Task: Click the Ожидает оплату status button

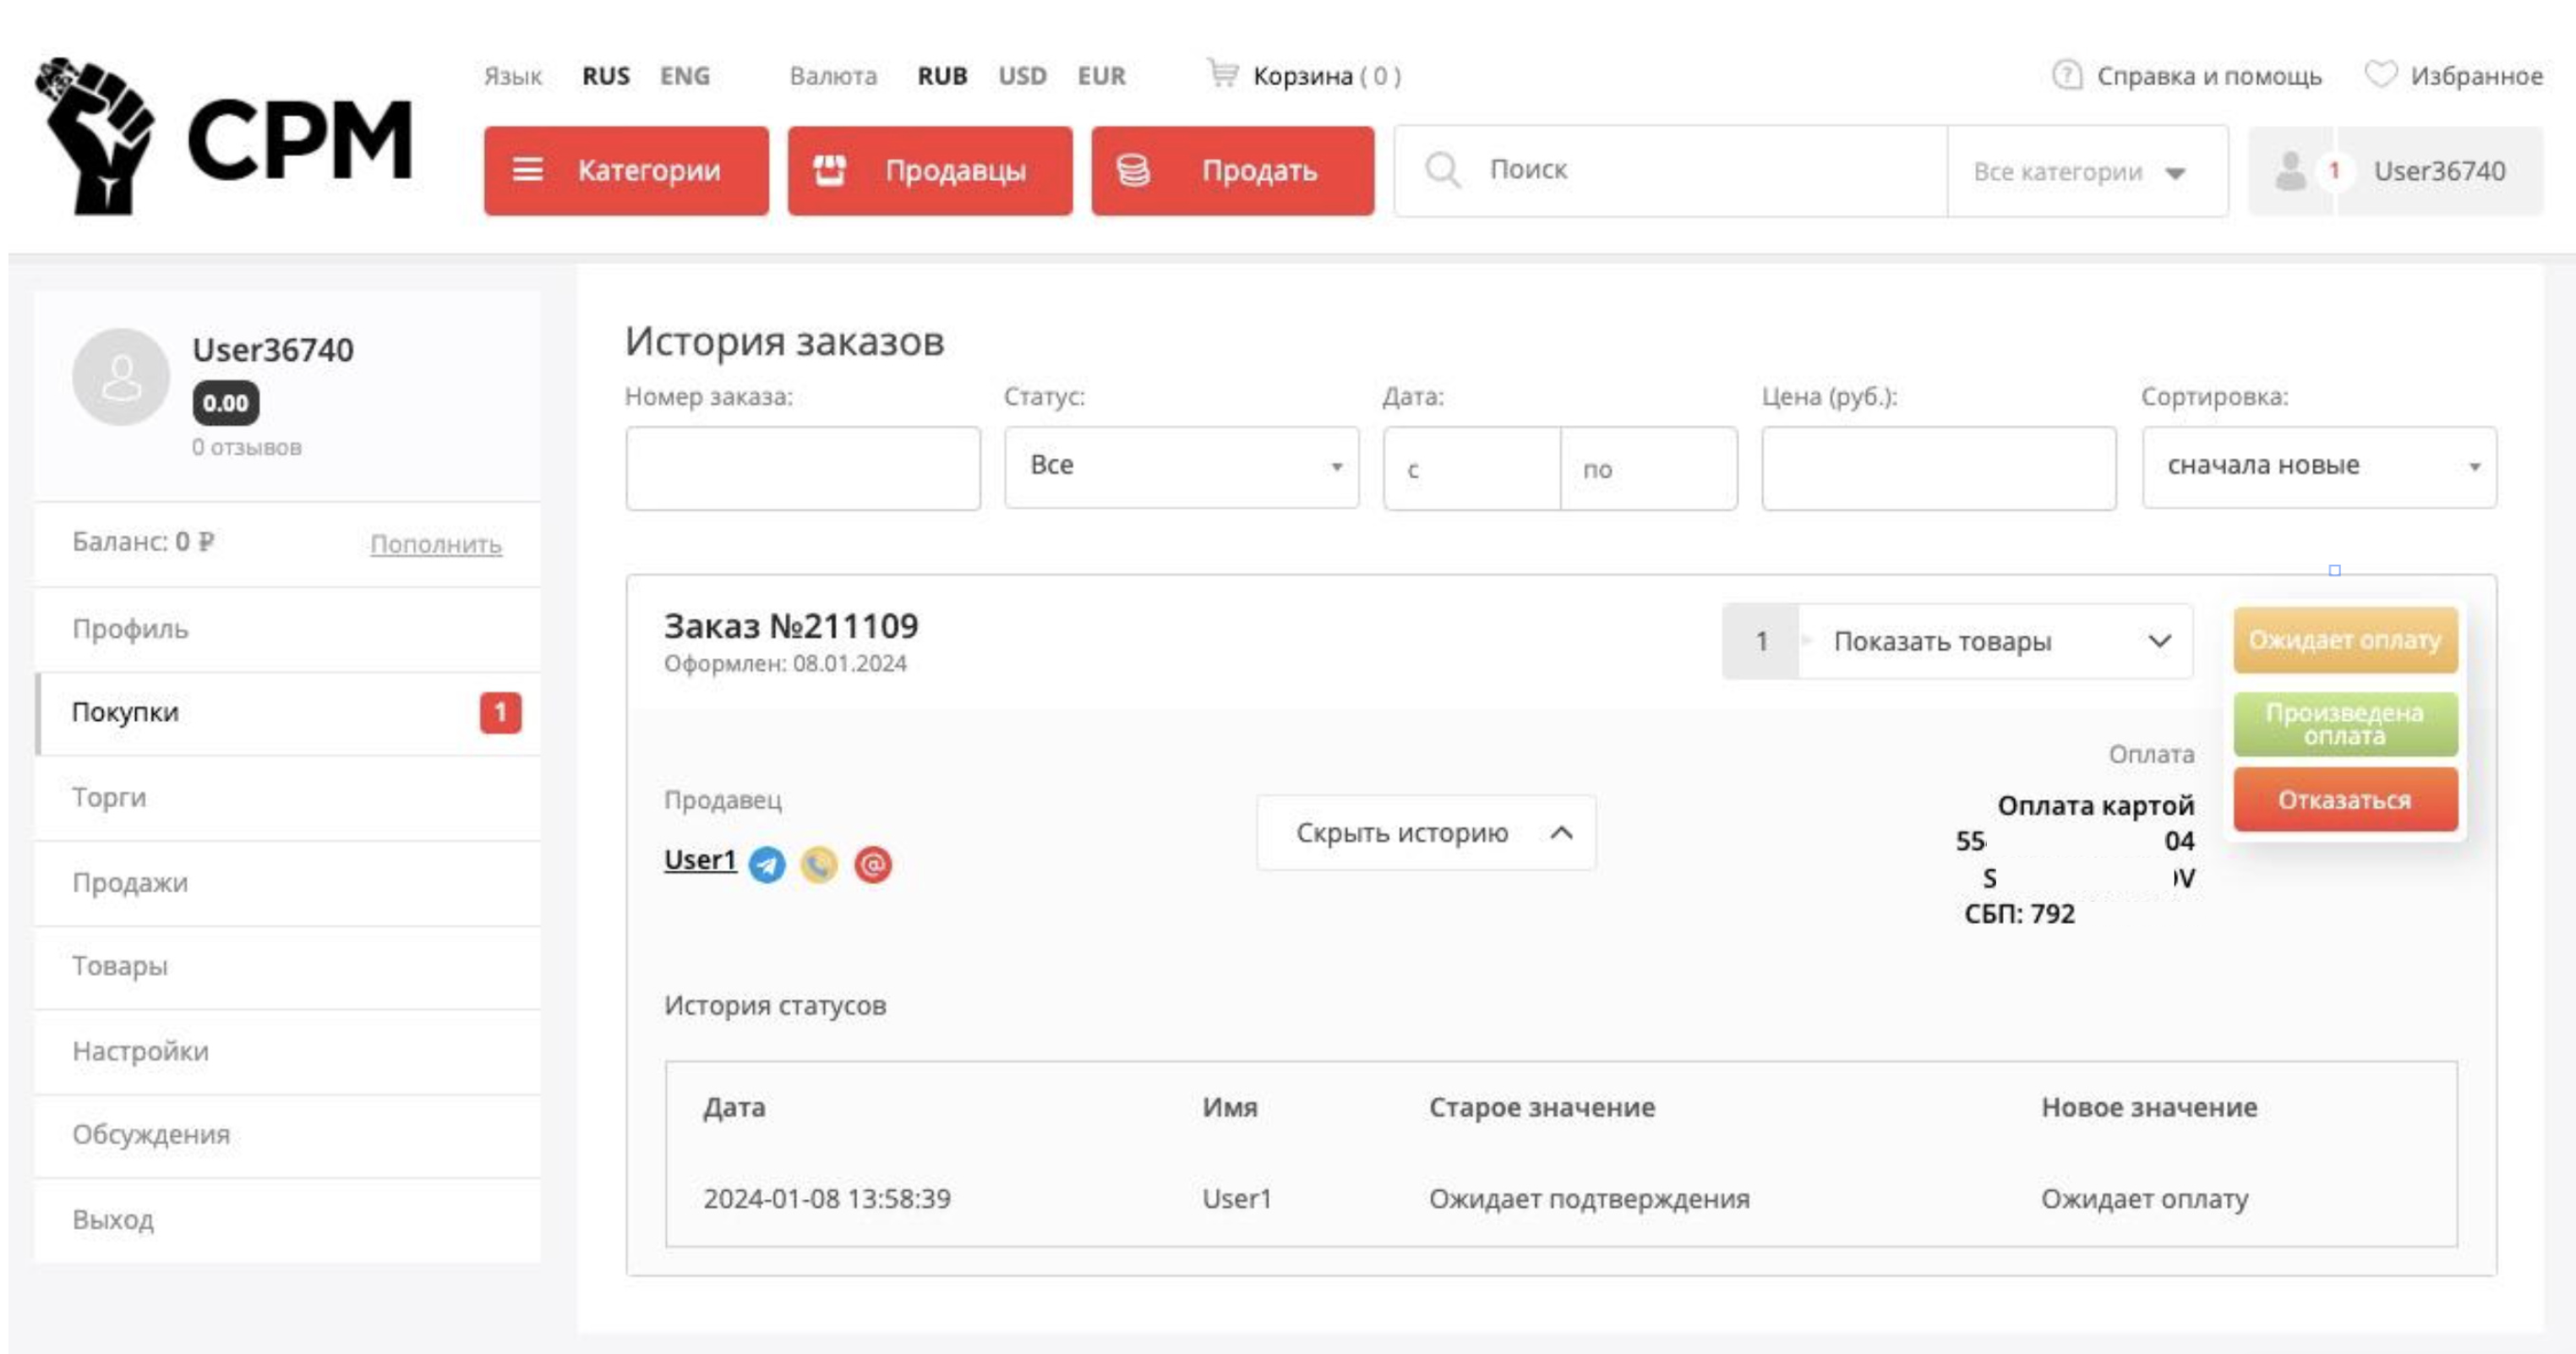Action: pos(2345,640)
